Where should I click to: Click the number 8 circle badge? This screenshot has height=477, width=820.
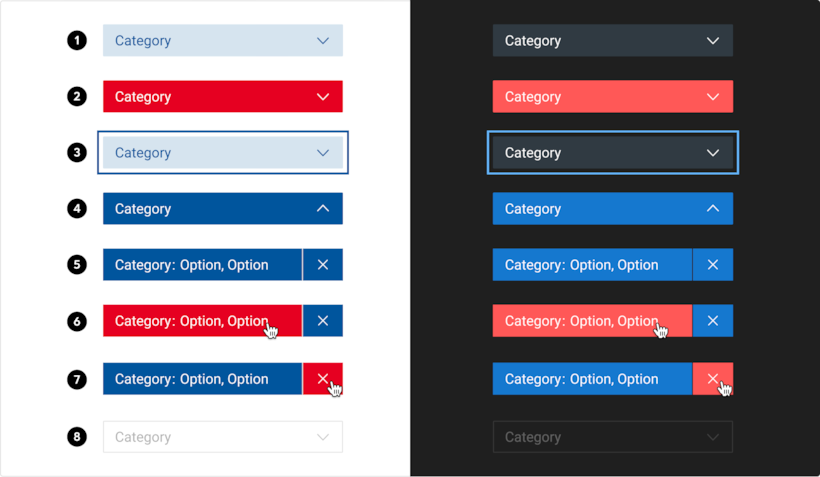pyautogui.click(x=77, y=437)
